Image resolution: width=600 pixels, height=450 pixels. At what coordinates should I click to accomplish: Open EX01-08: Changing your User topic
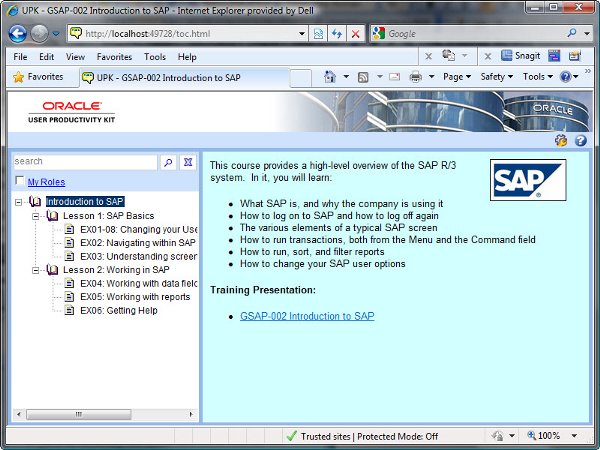click(139, 230)
